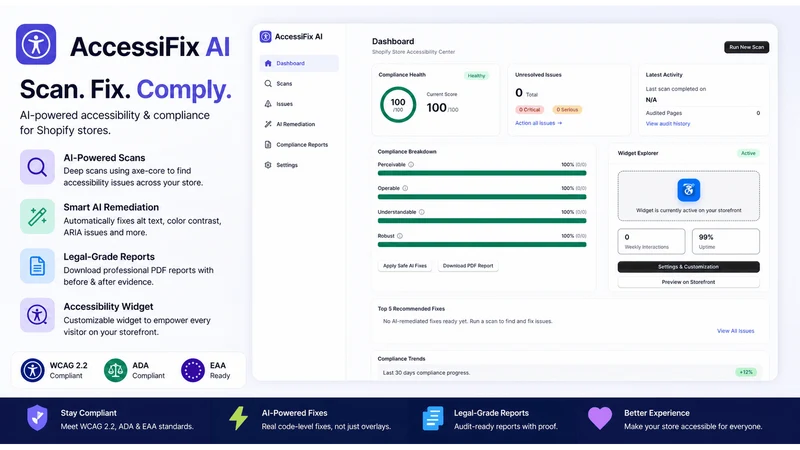Image resolution: width=800 pixels, height=450 pixels.
Task: Click the Accessibility Widget feature icon
Action: point(37,315)
